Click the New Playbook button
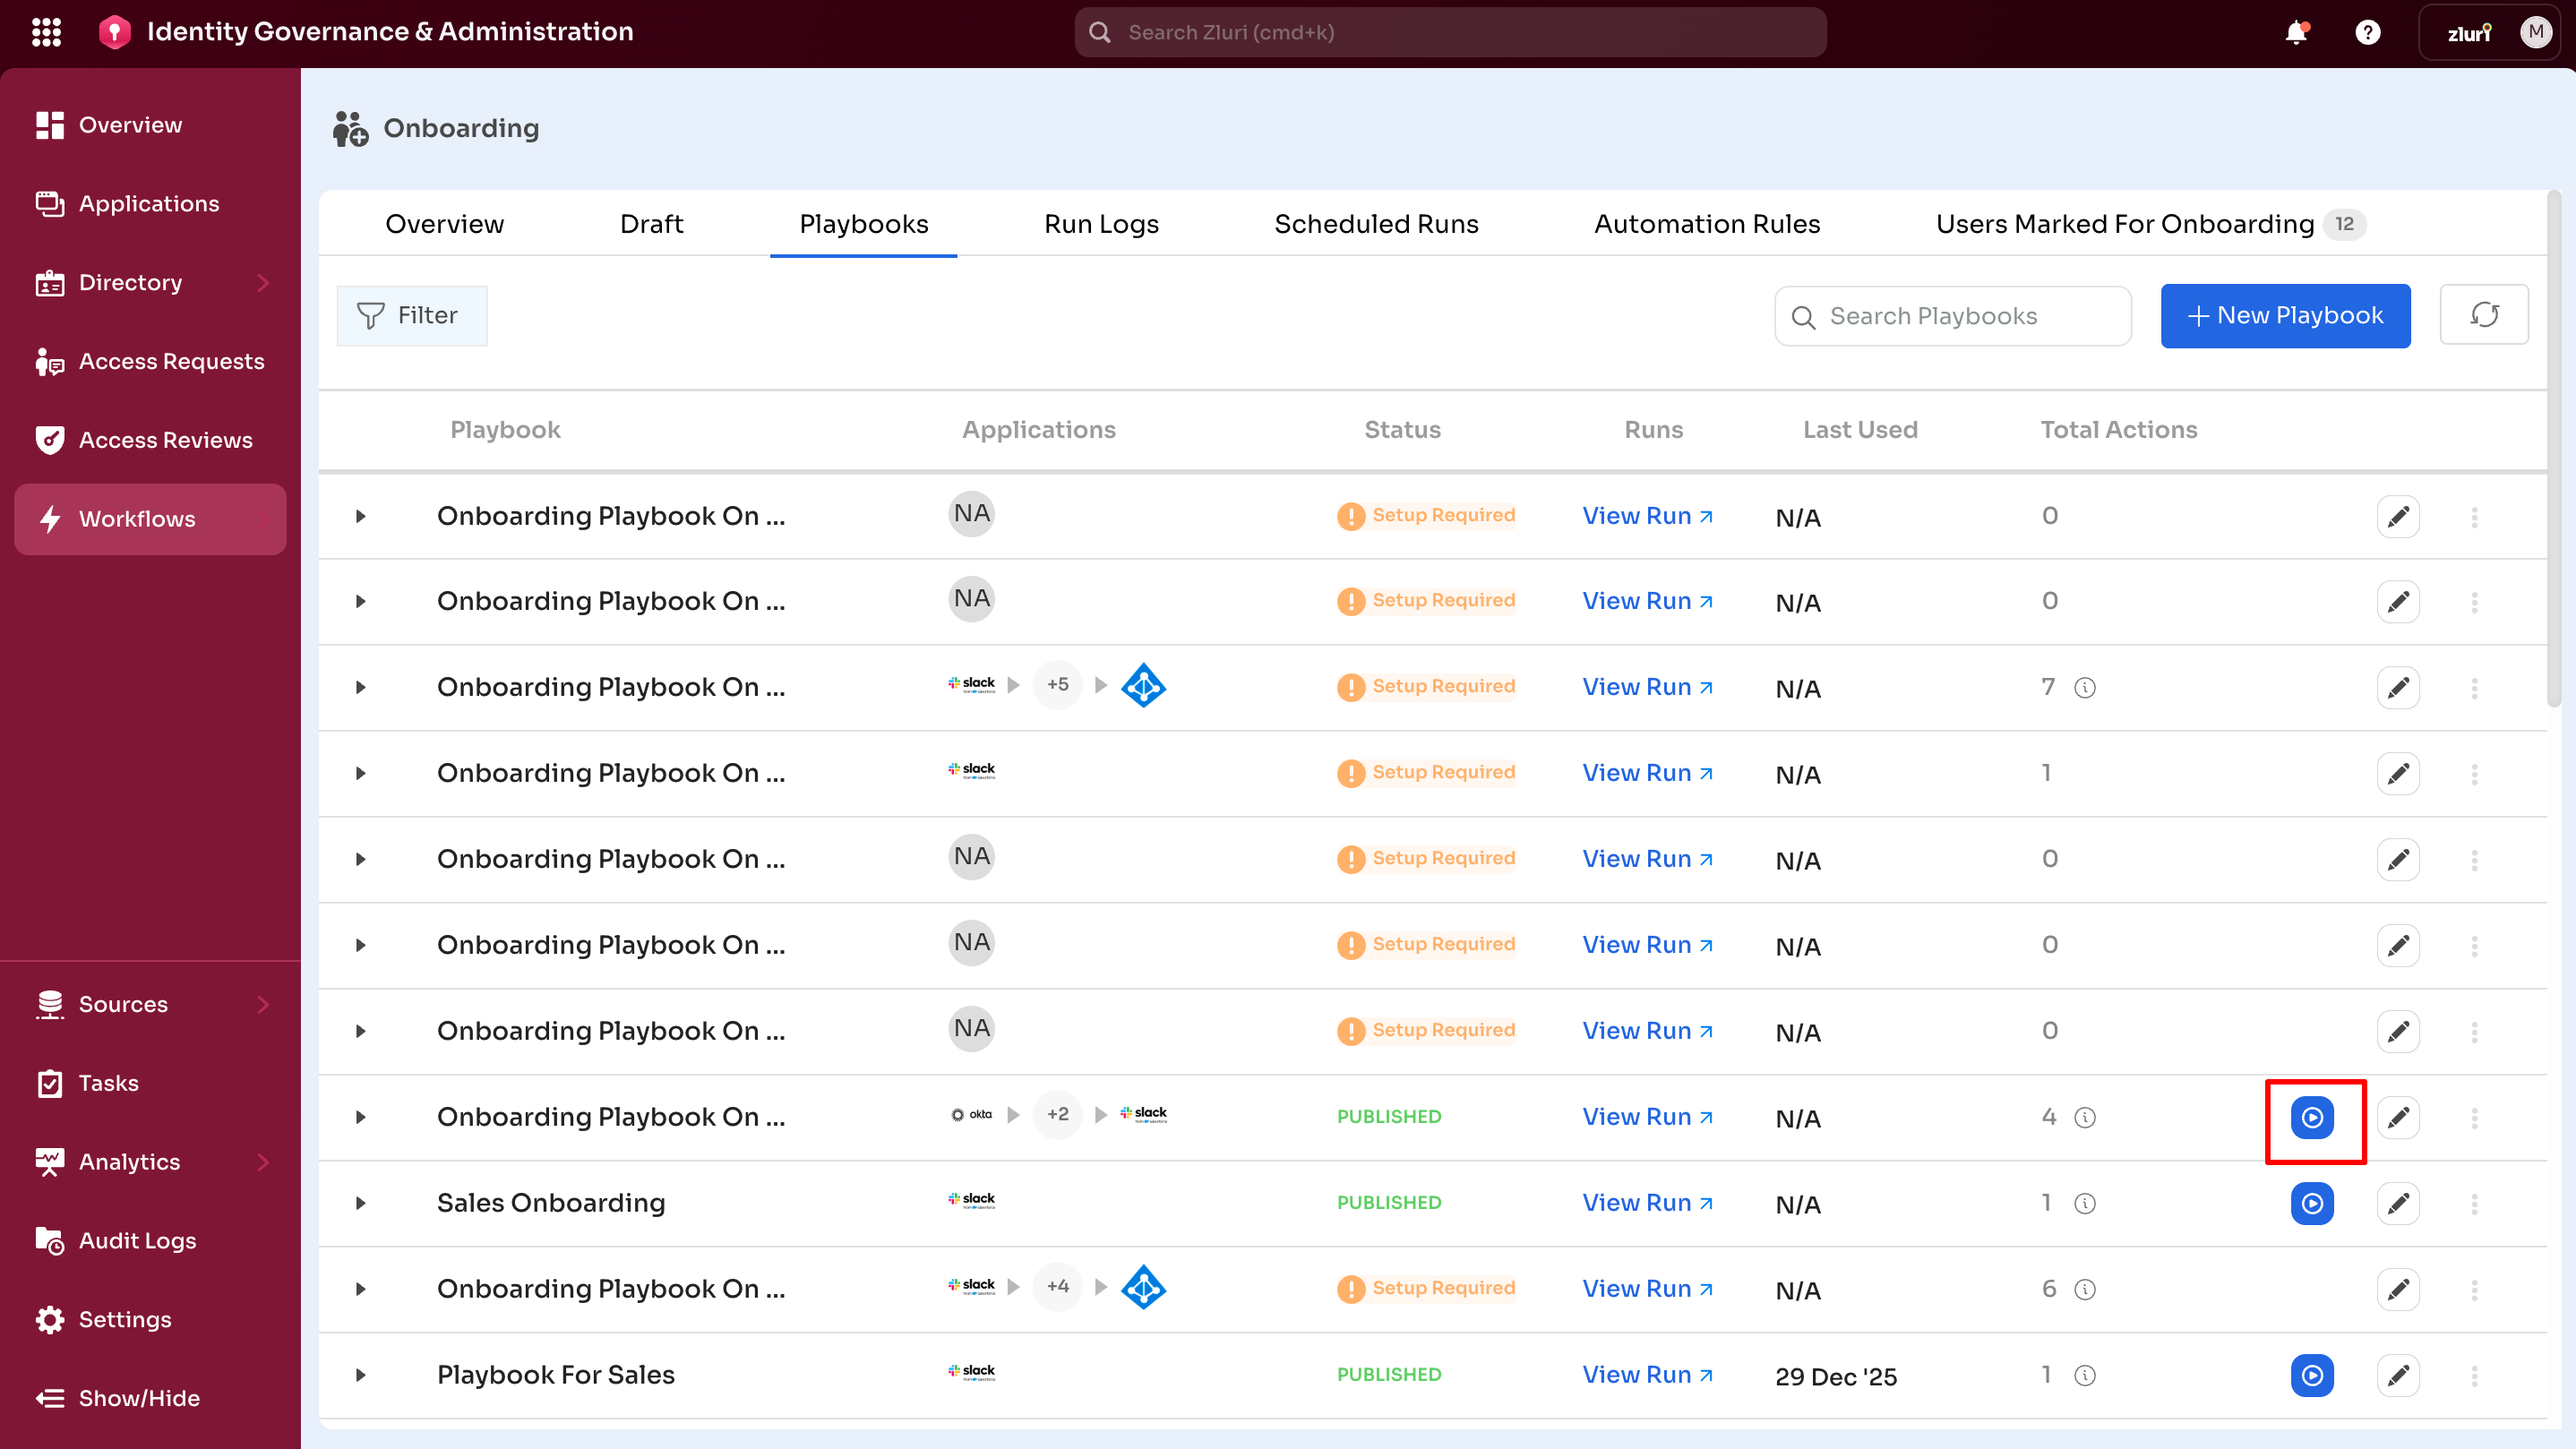 tap(2284, 316)
